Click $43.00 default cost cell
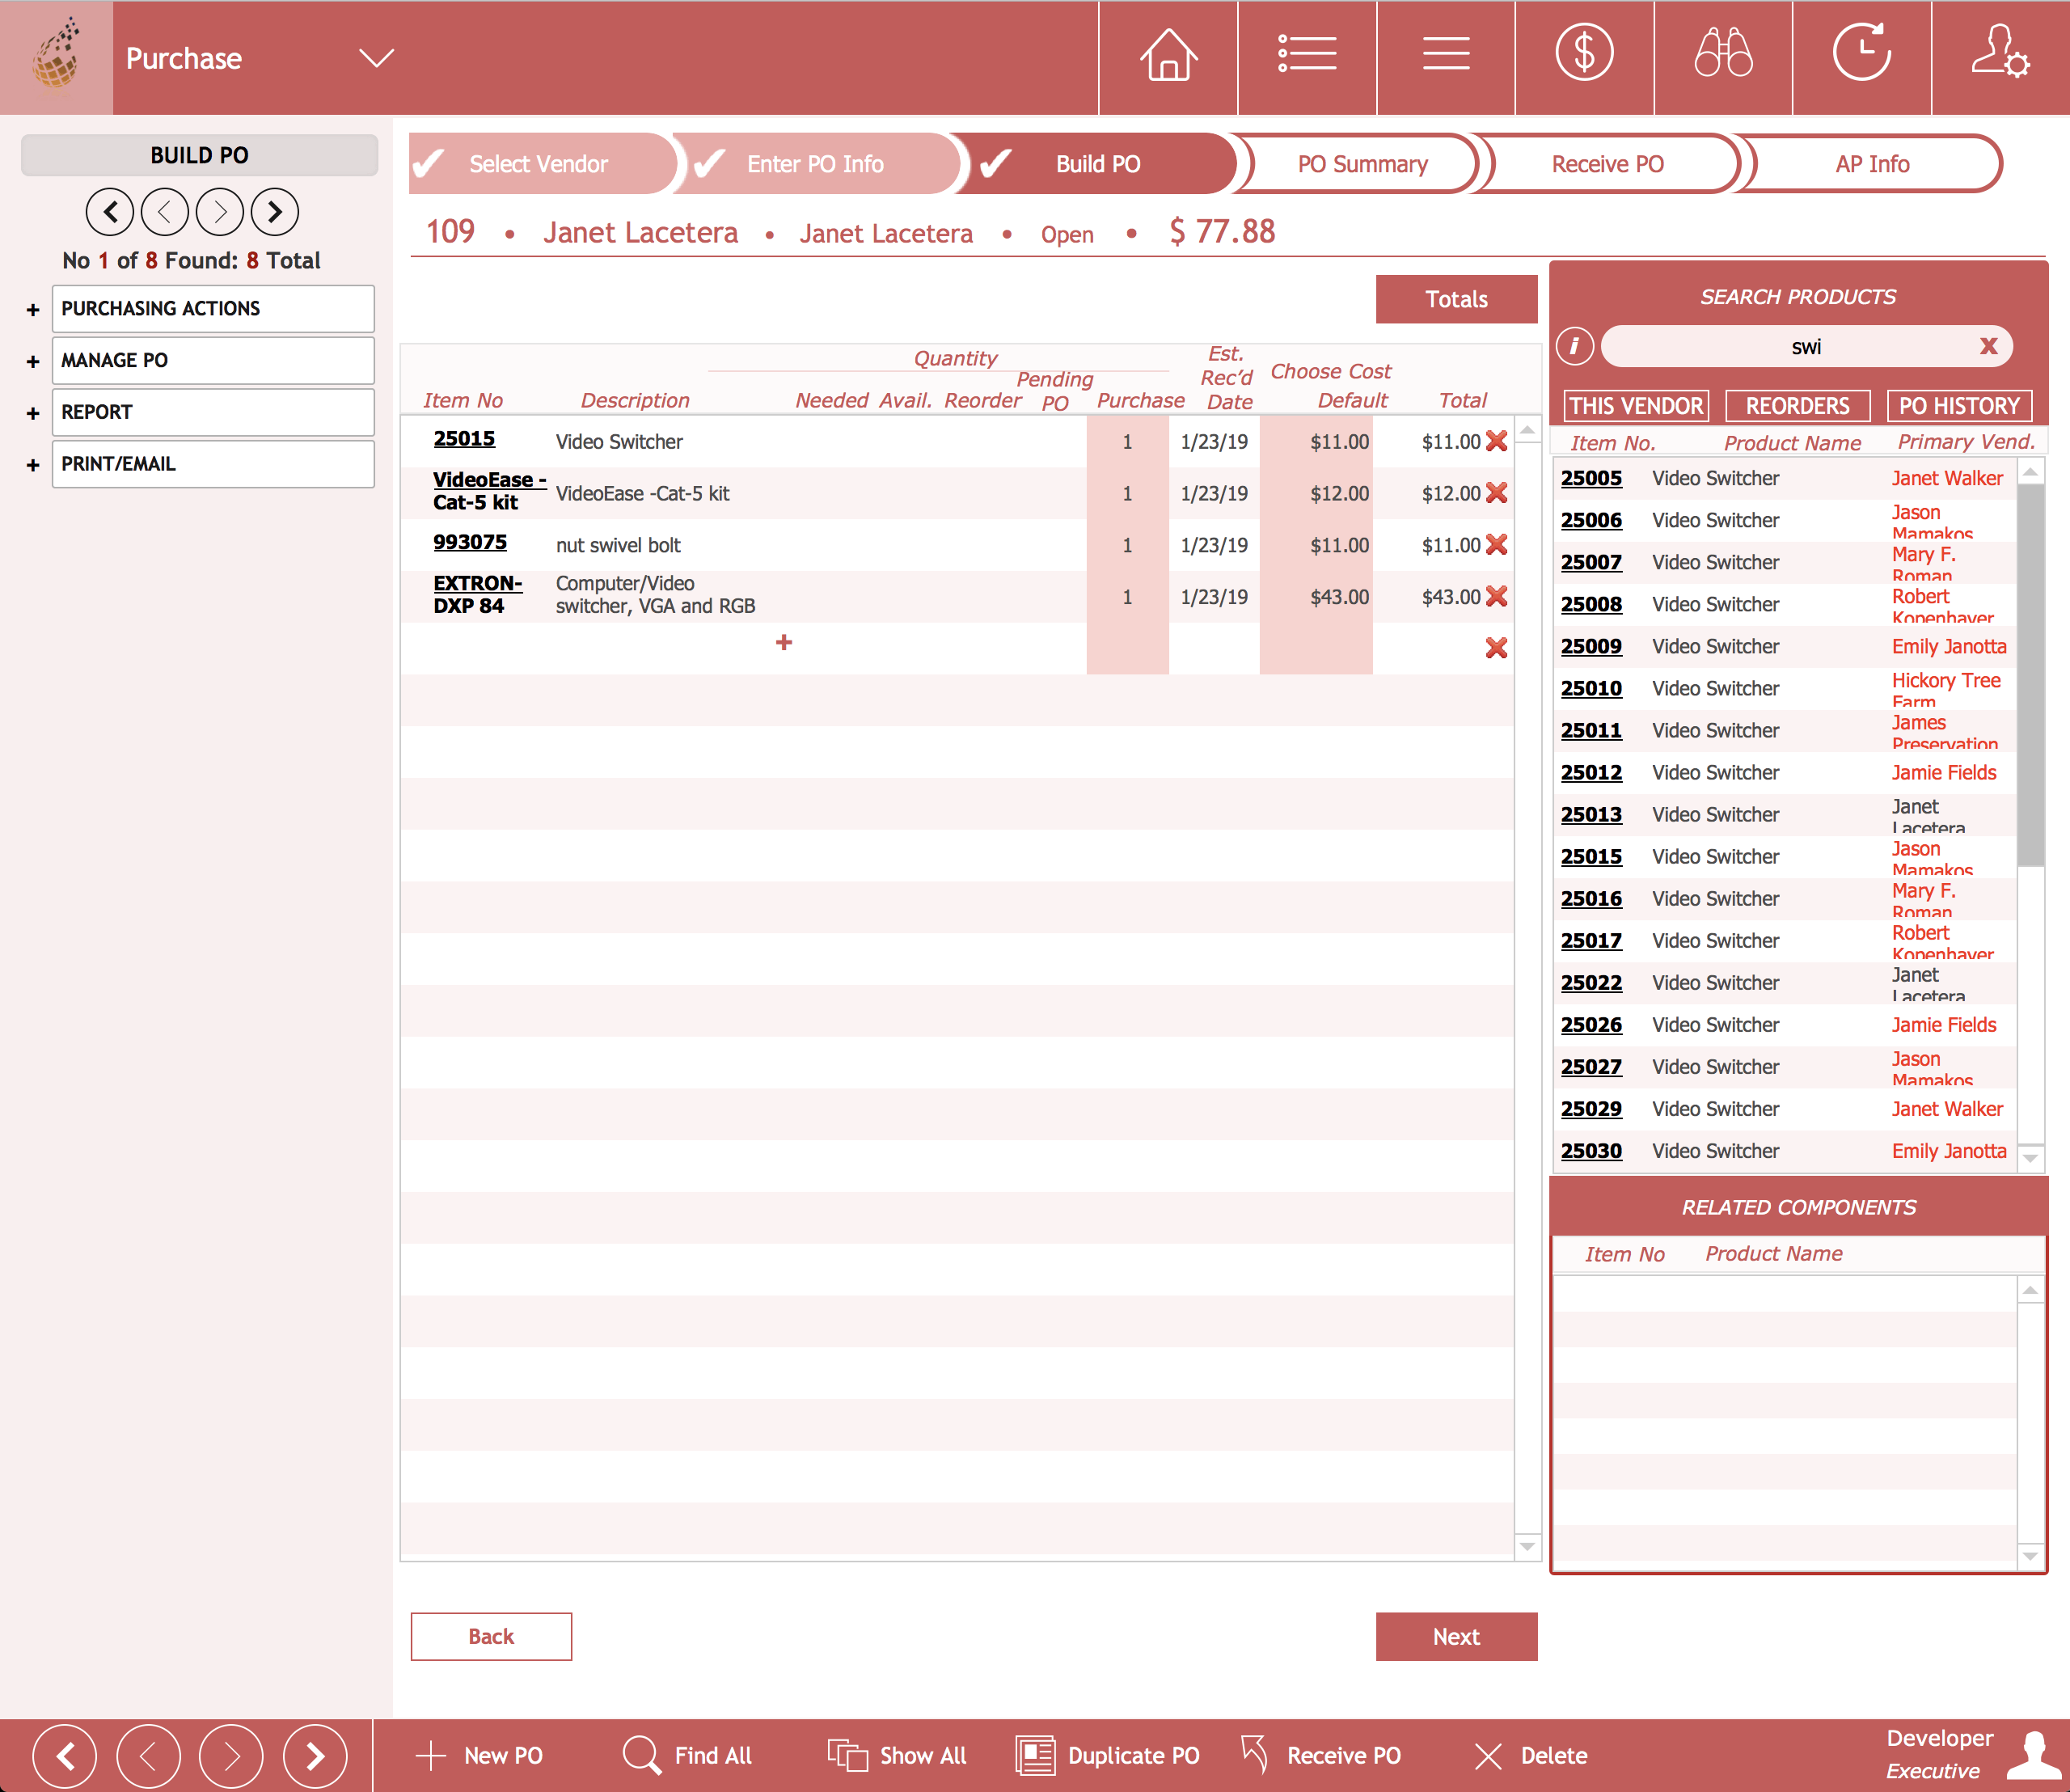The image size is (2070, 1792). (1316, 597)
